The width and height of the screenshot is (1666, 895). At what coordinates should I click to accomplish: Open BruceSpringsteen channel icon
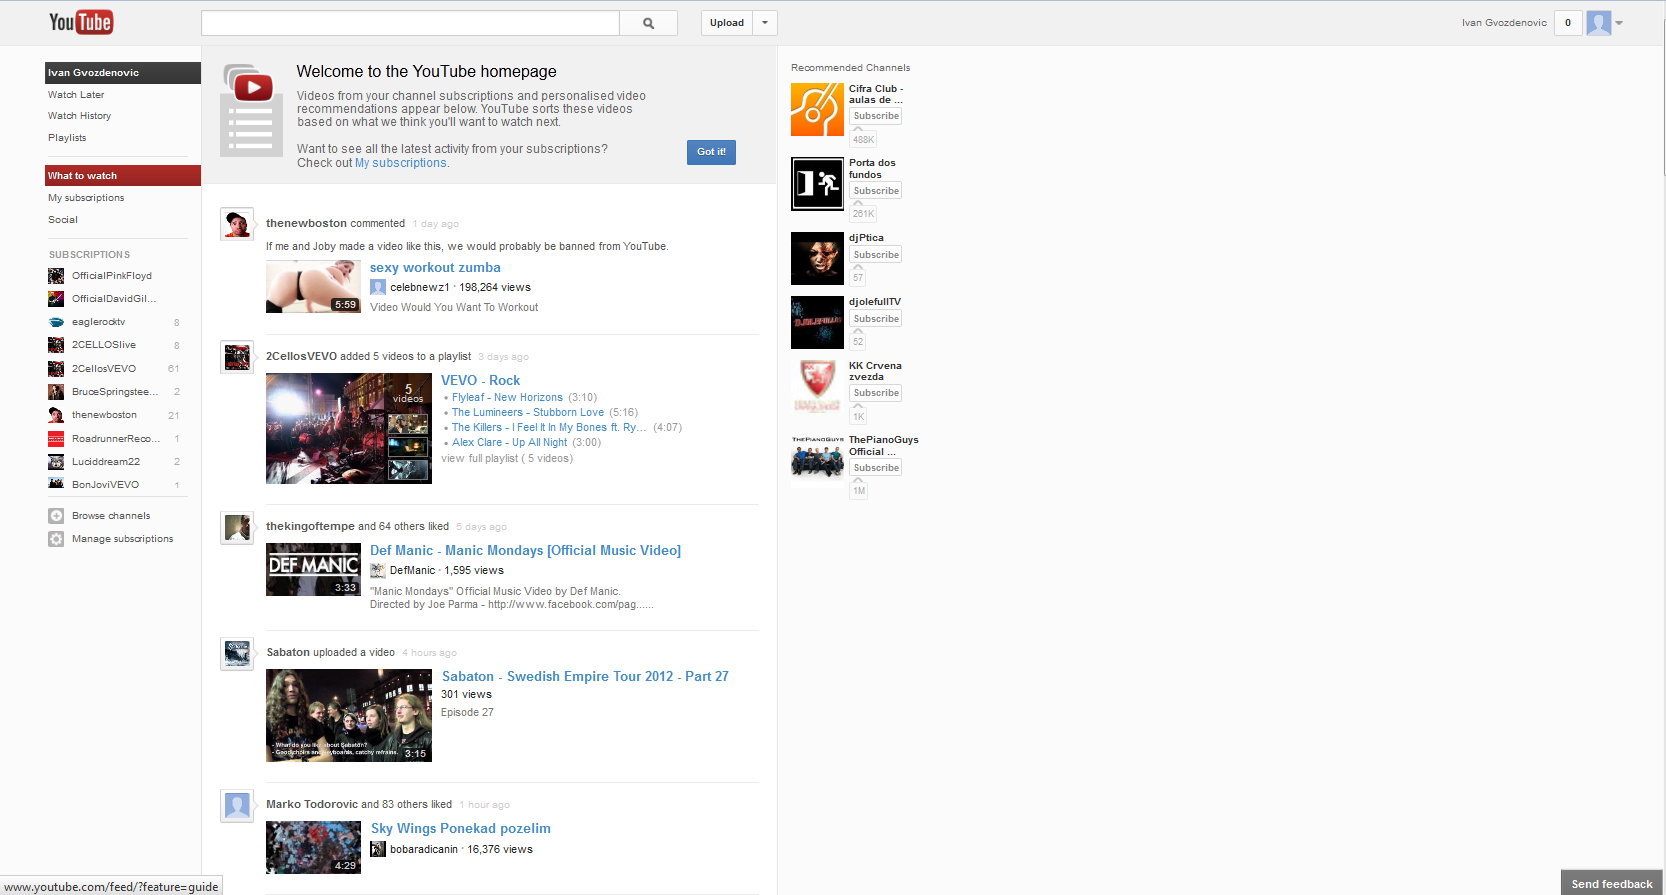coord(56,392)
